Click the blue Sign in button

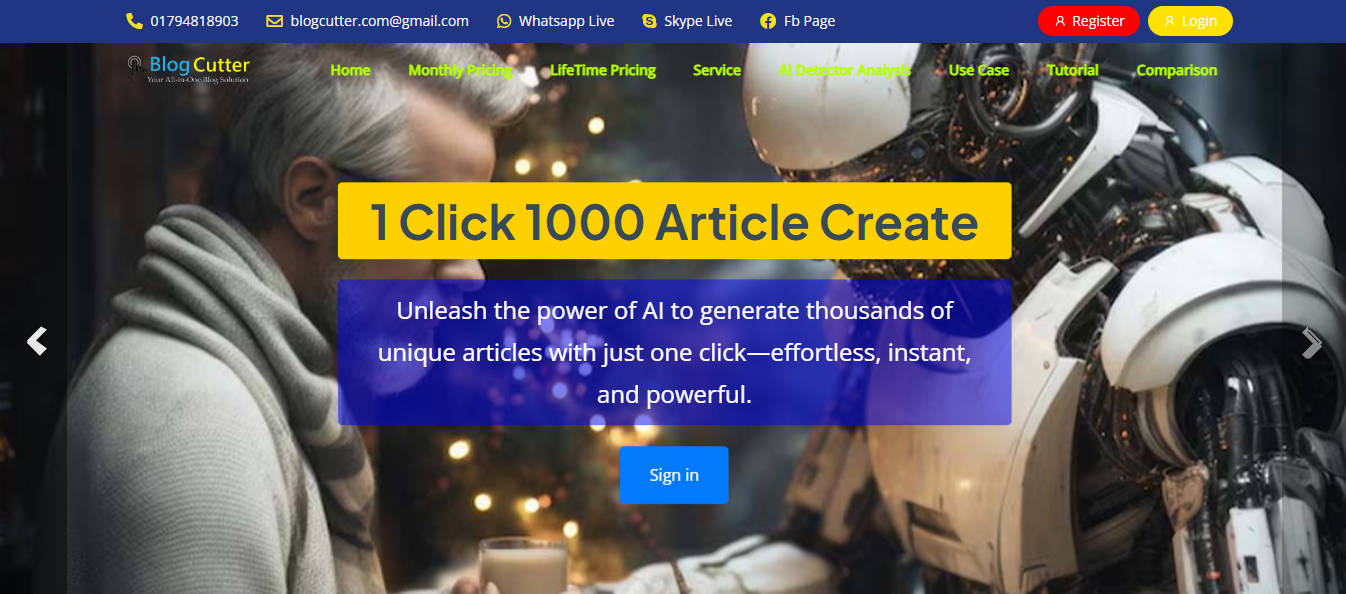pyautogui.click(x=674, y=475)
